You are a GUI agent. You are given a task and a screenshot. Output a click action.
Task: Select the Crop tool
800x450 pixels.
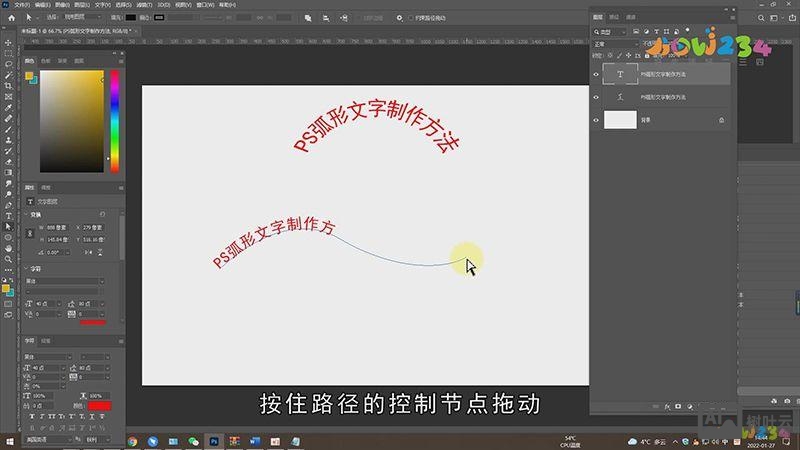pyautogui.click(x=8, y=86)
